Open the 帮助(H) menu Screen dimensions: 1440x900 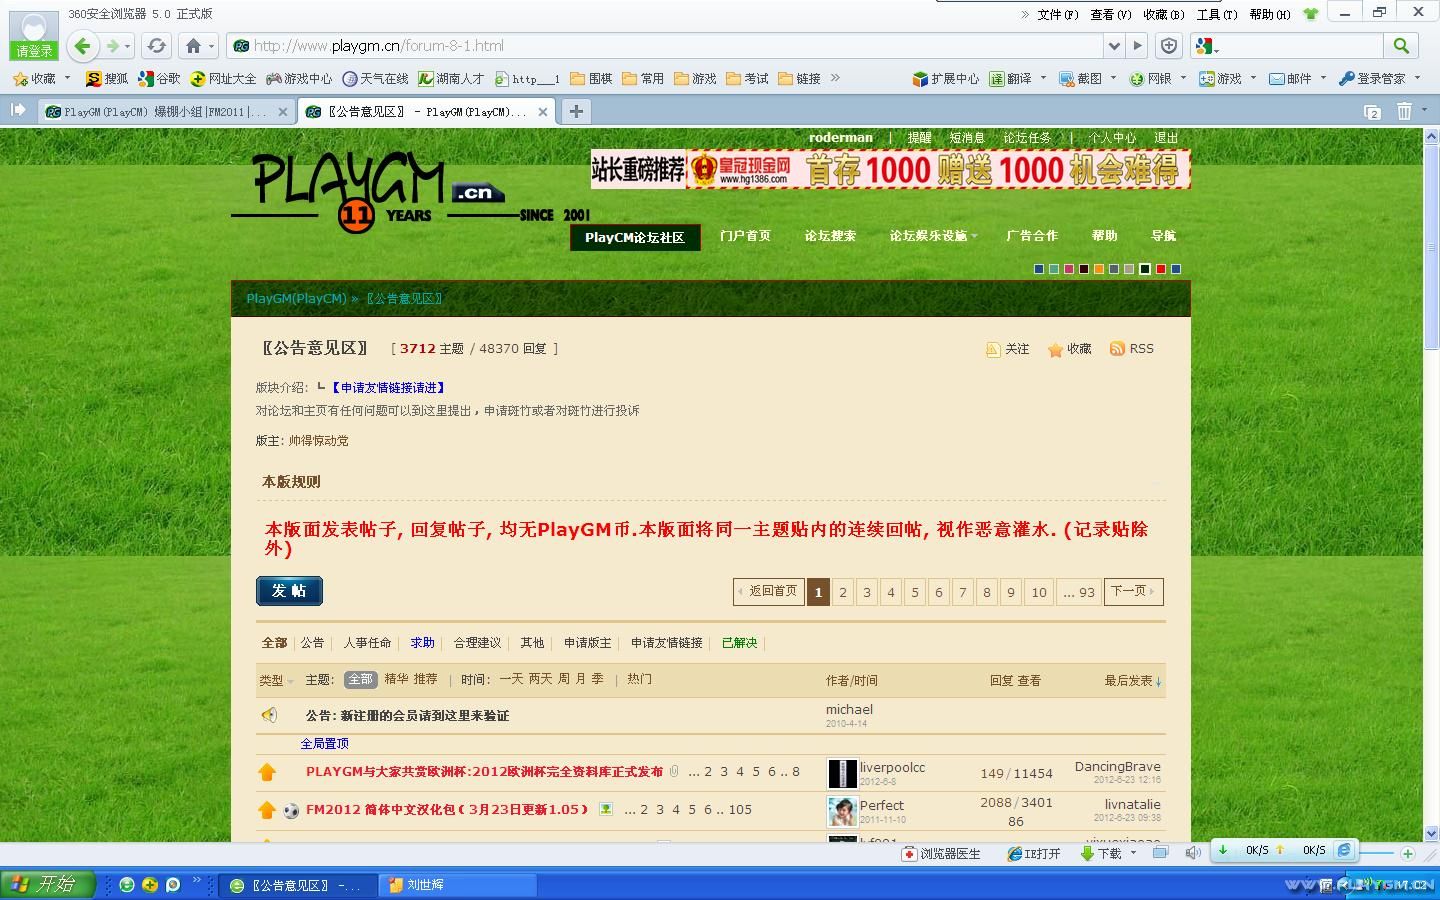pos(1270,14)
